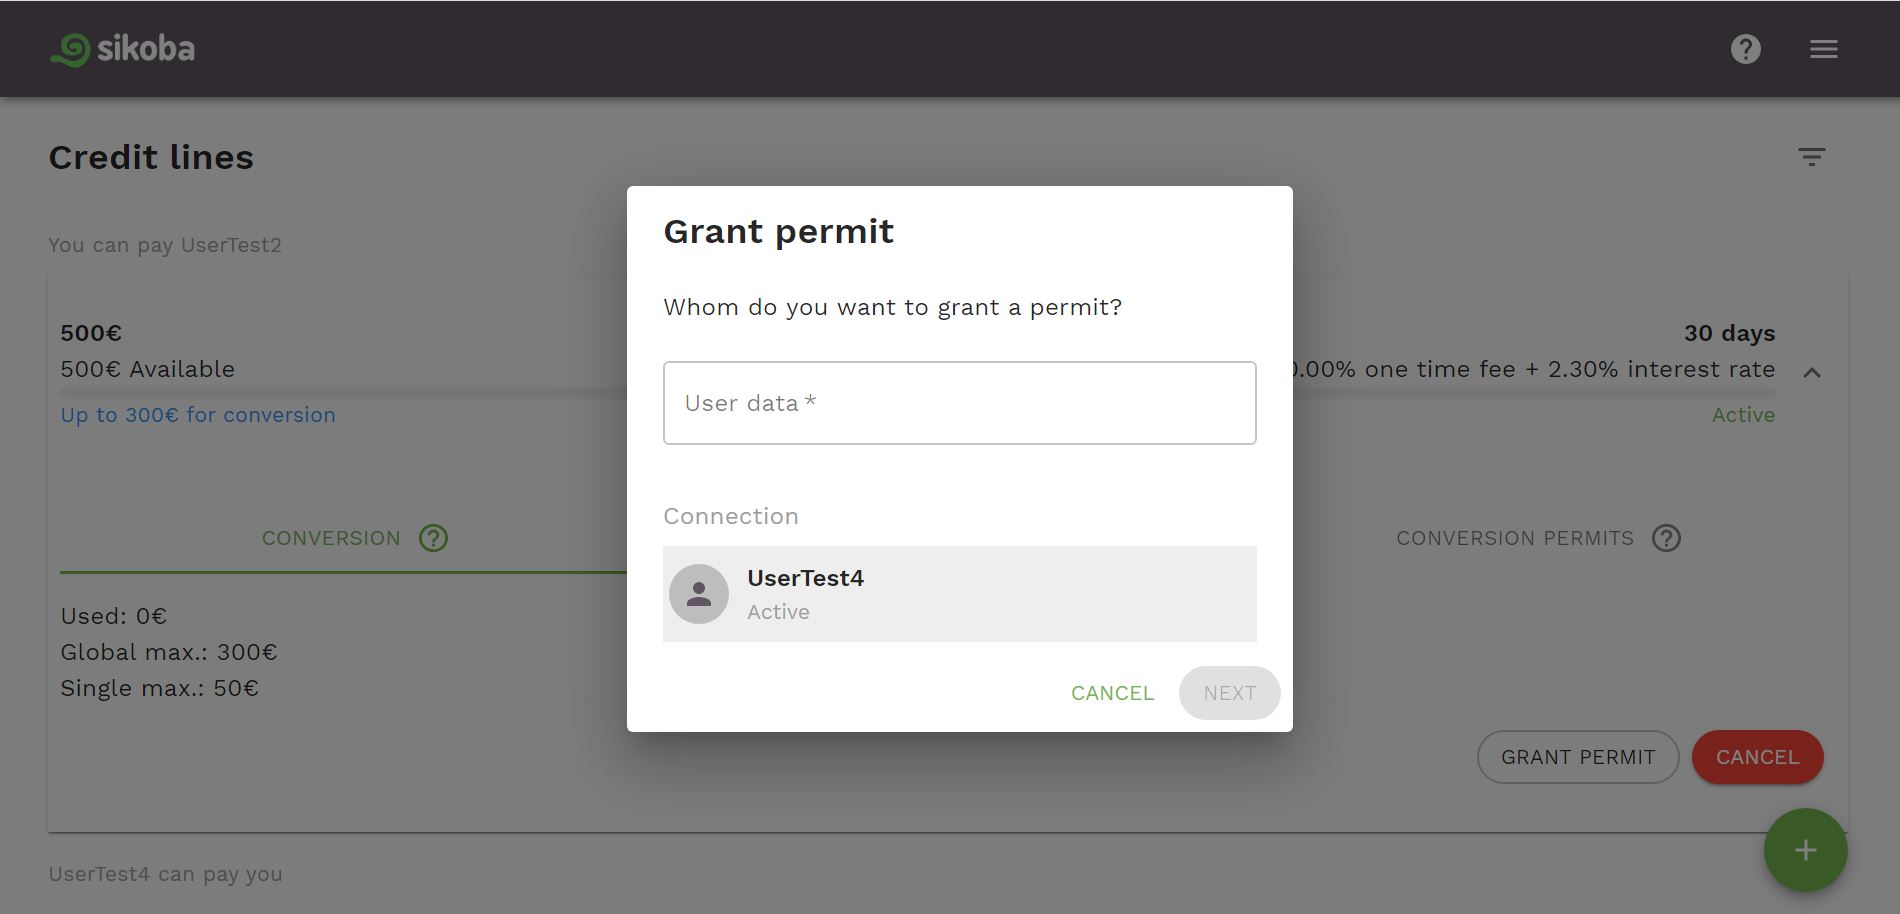Open the credit lines filter icon
This screenshot has height=914, width=1900.
[1812, 157]
